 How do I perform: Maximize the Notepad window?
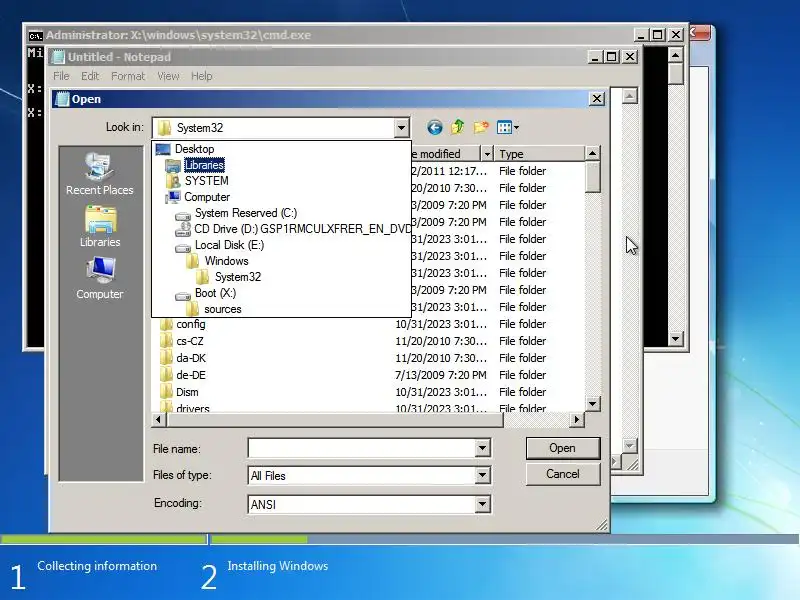[611, 56]
